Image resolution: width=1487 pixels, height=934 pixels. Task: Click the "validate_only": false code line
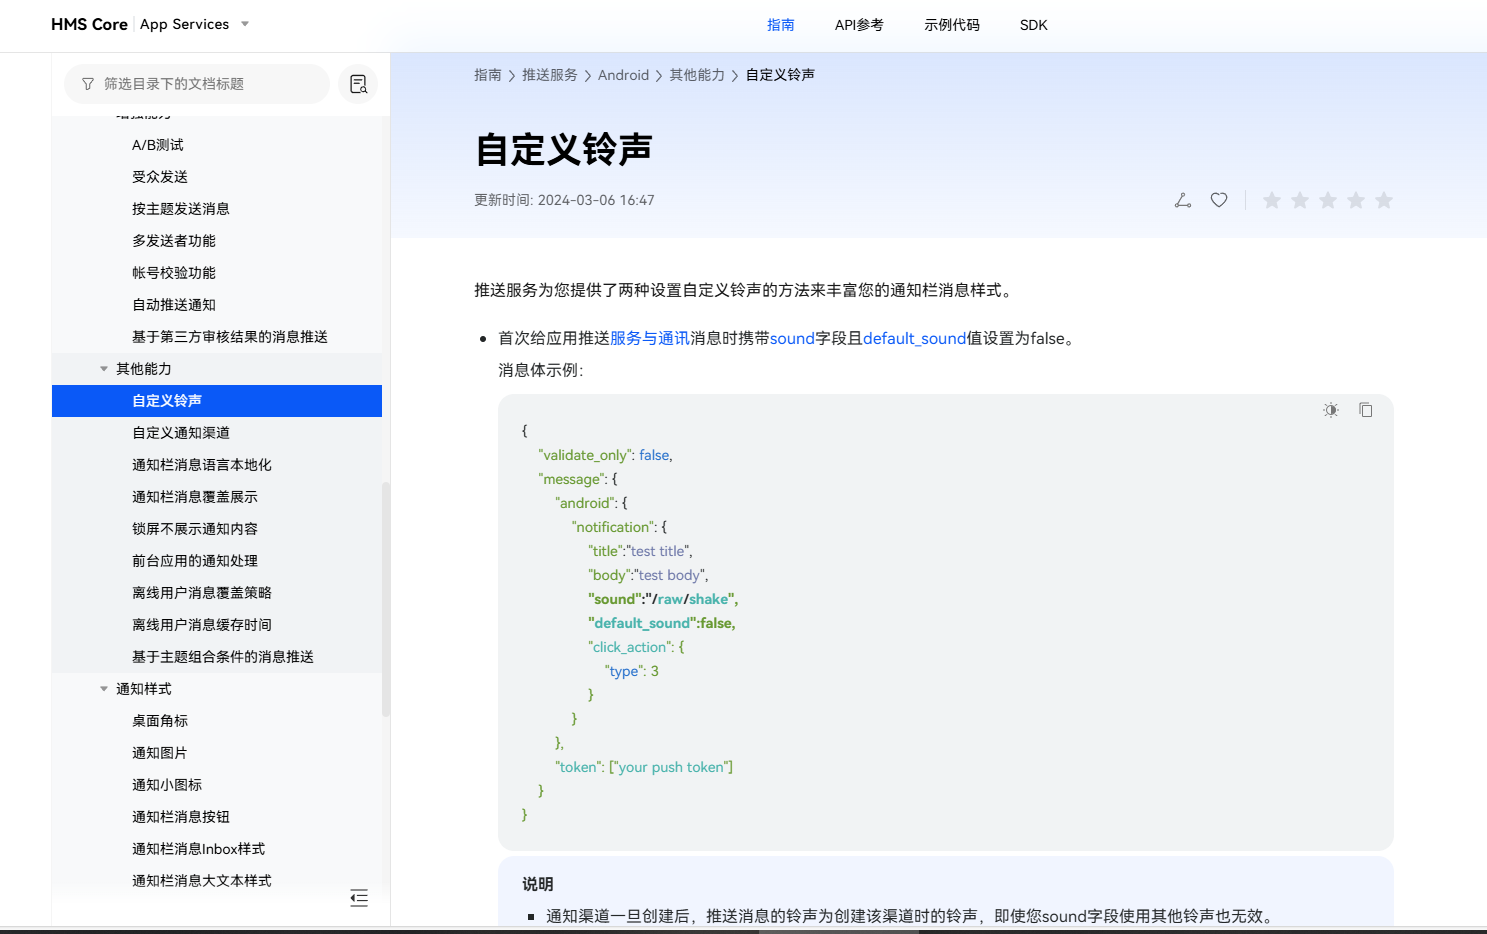click(x=605, y=455)
